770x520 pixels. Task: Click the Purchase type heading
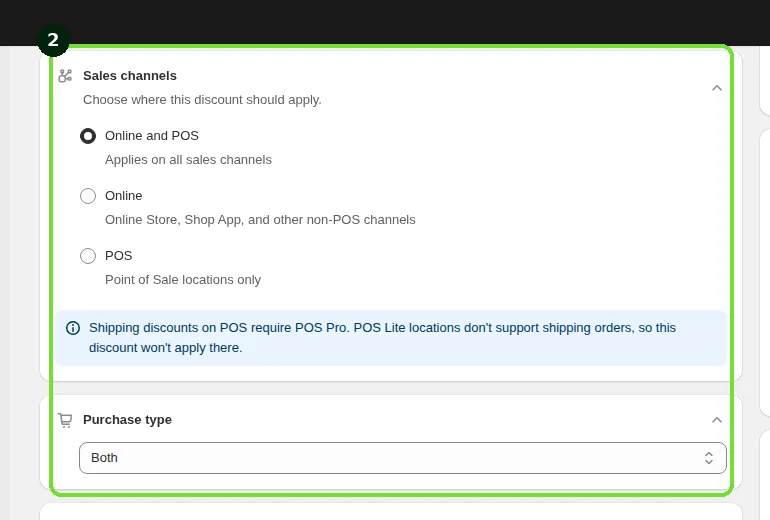click(127, 420)
